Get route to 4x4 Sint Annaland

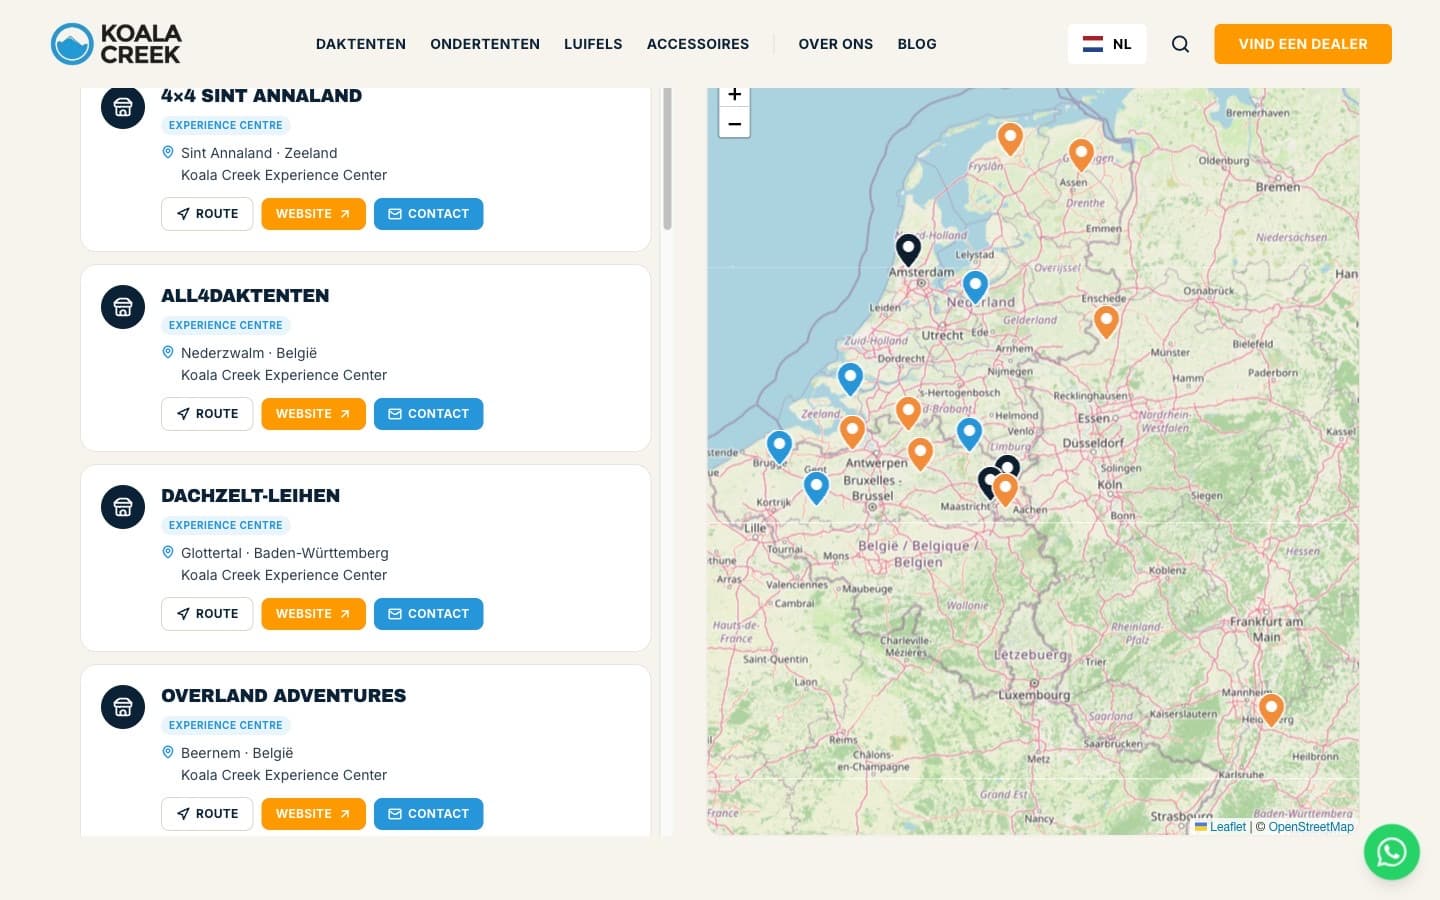pos(207,214)
